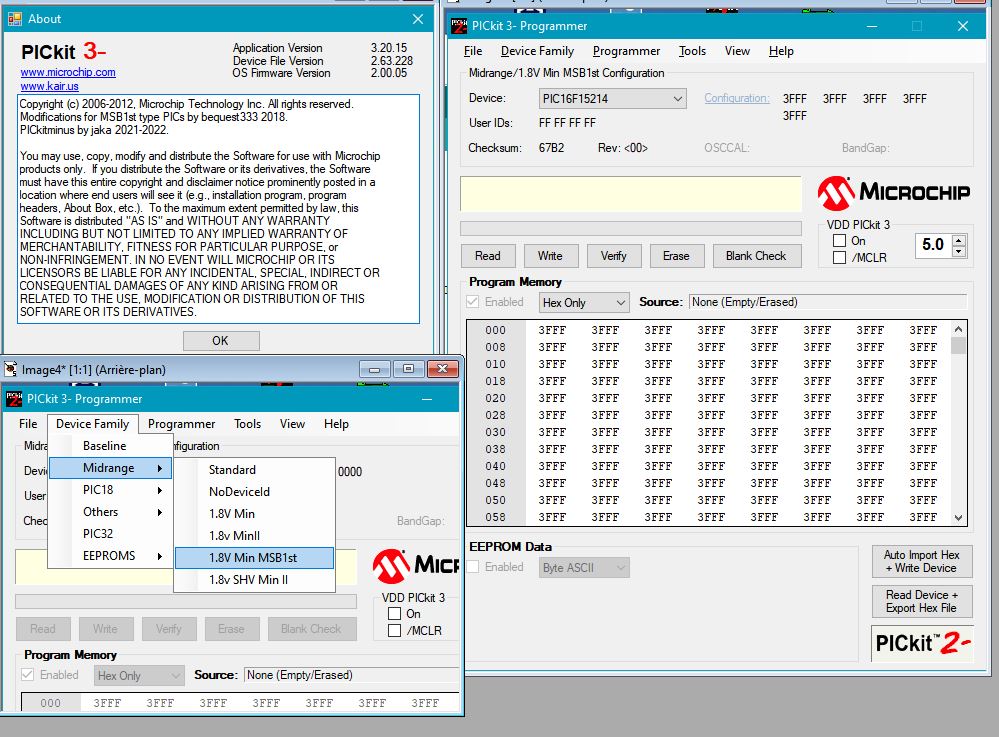
Task: Click Read Device + Export Hex File button
Action: click(922, 601)
